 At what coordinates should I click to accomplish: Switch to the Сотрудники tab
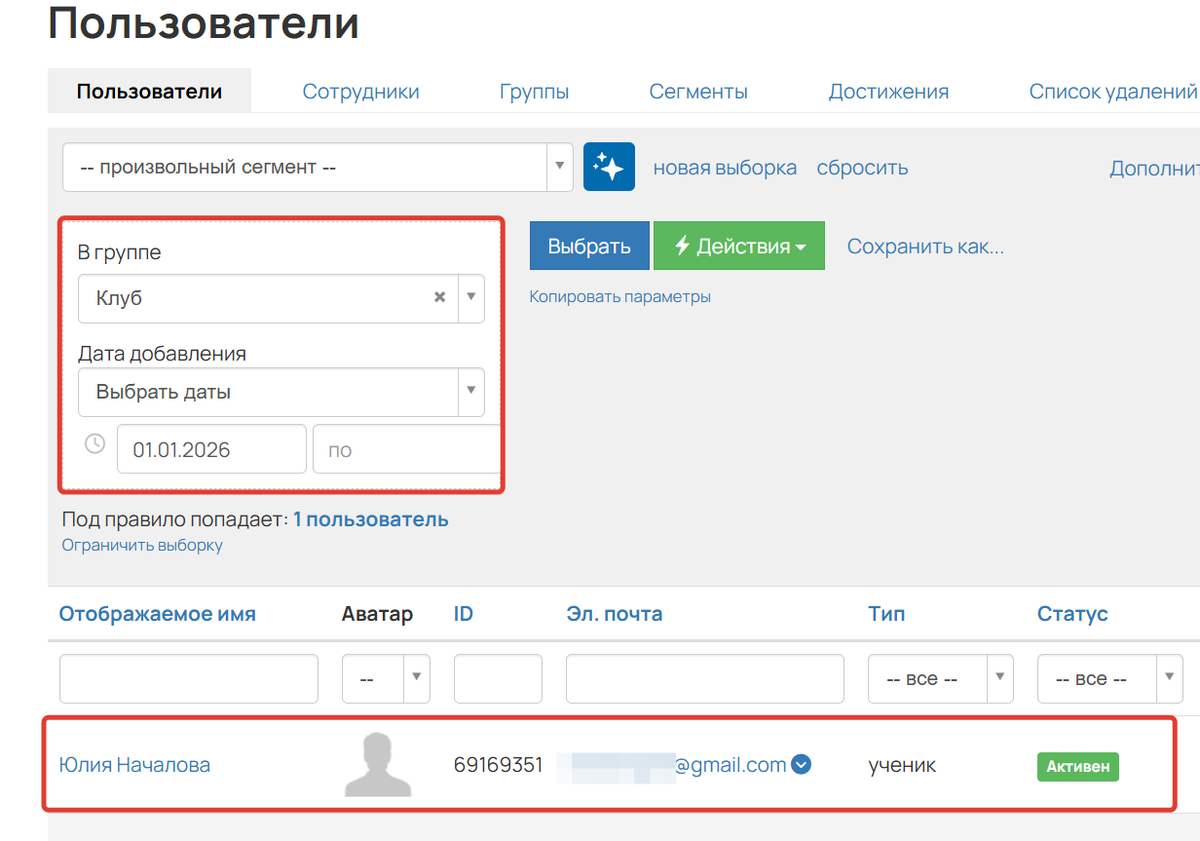point(360,91)
